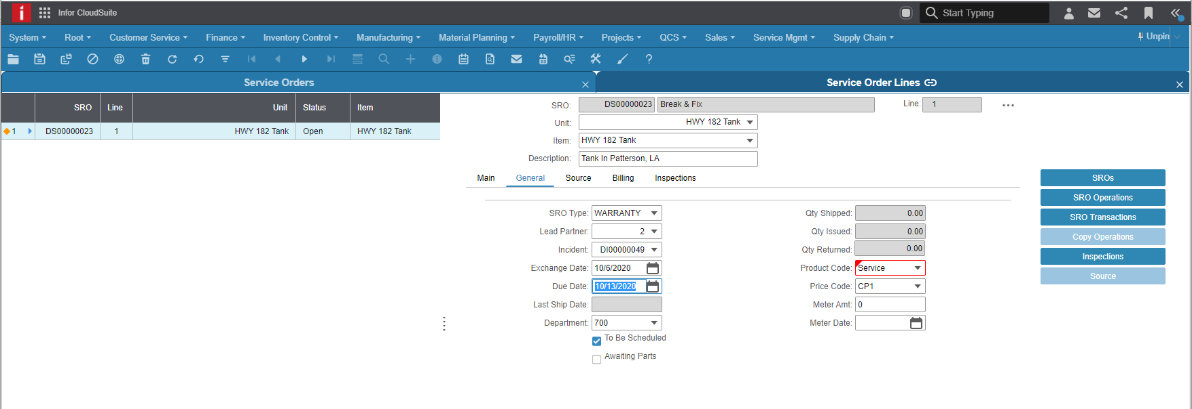Open the Customer Service menu
The width and height of the screenshot is (1192, 409).
pos(148,37)
